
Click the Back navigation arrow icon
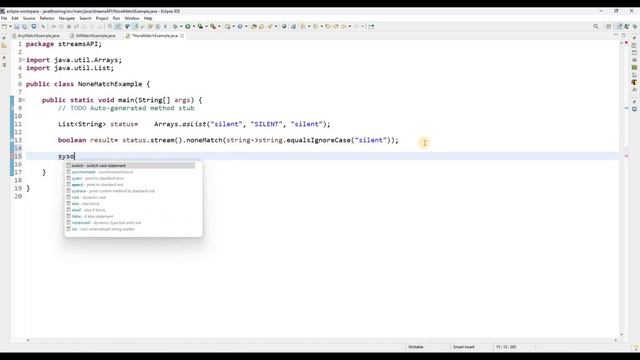pyautogui.click(x=344, y=27)
